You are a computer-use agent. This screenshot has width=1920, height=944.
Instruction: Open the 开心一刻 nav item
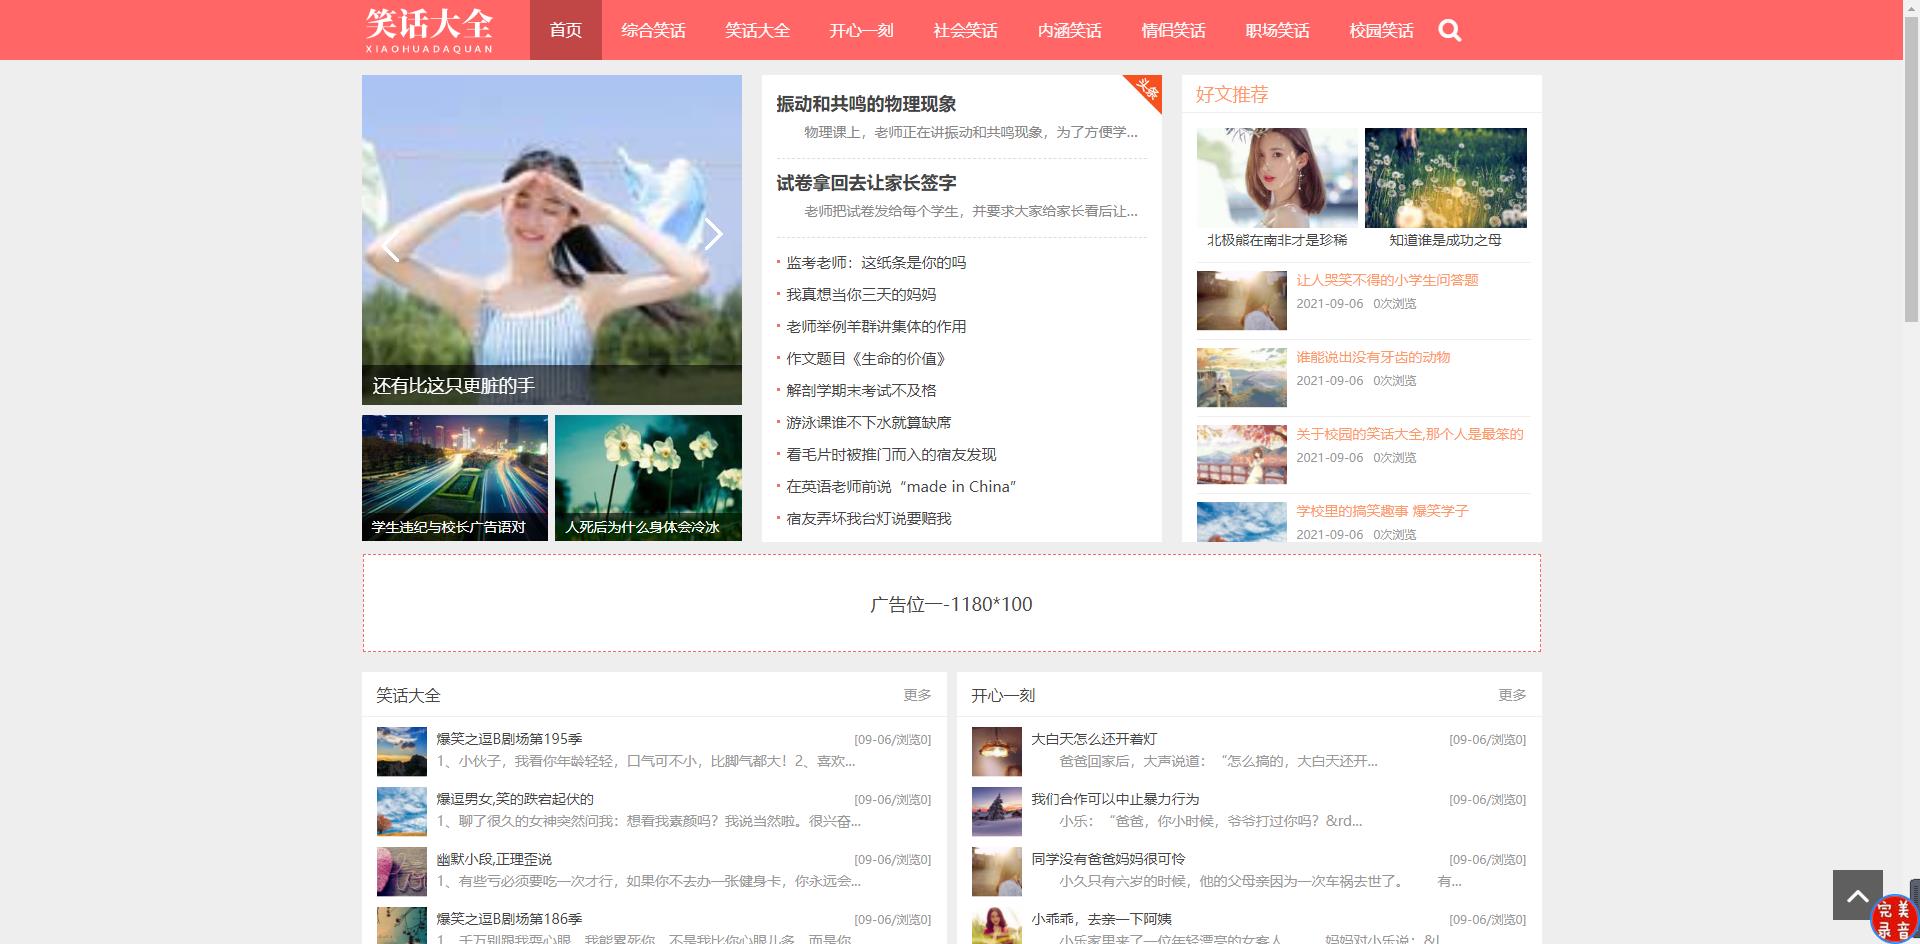pyautogui.click(x=861, y=30)
